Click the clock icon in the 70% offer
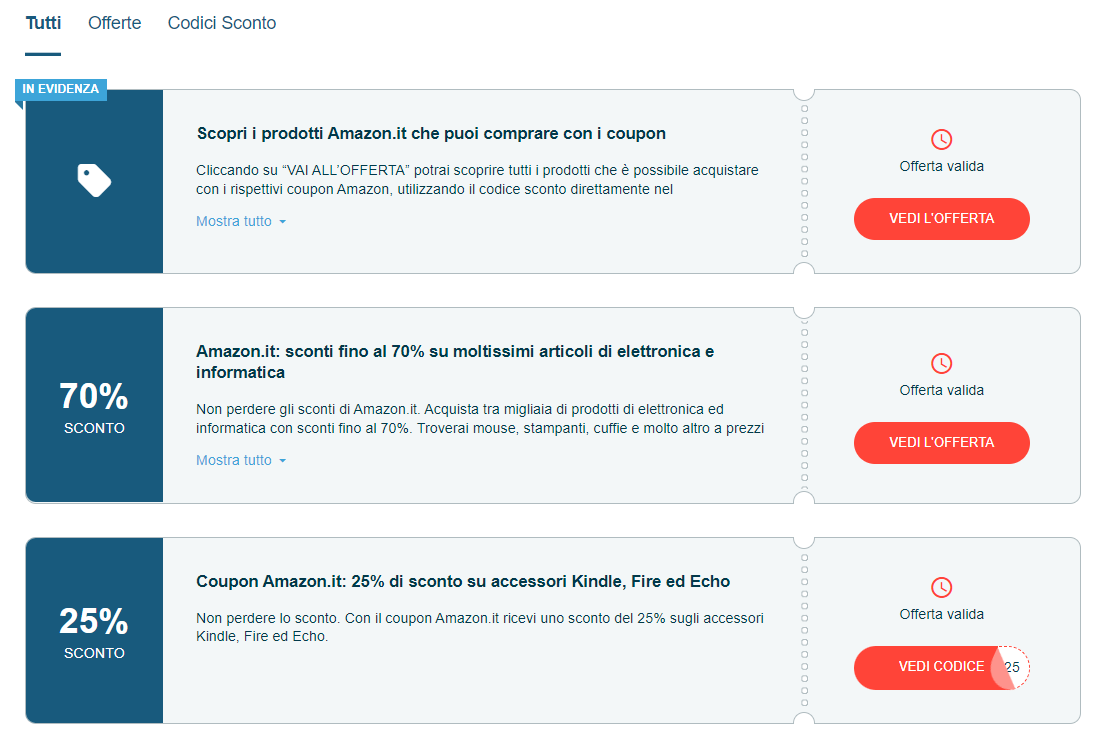The height and width of the screenshot is (748, 1104). click(x=941, y=363)
